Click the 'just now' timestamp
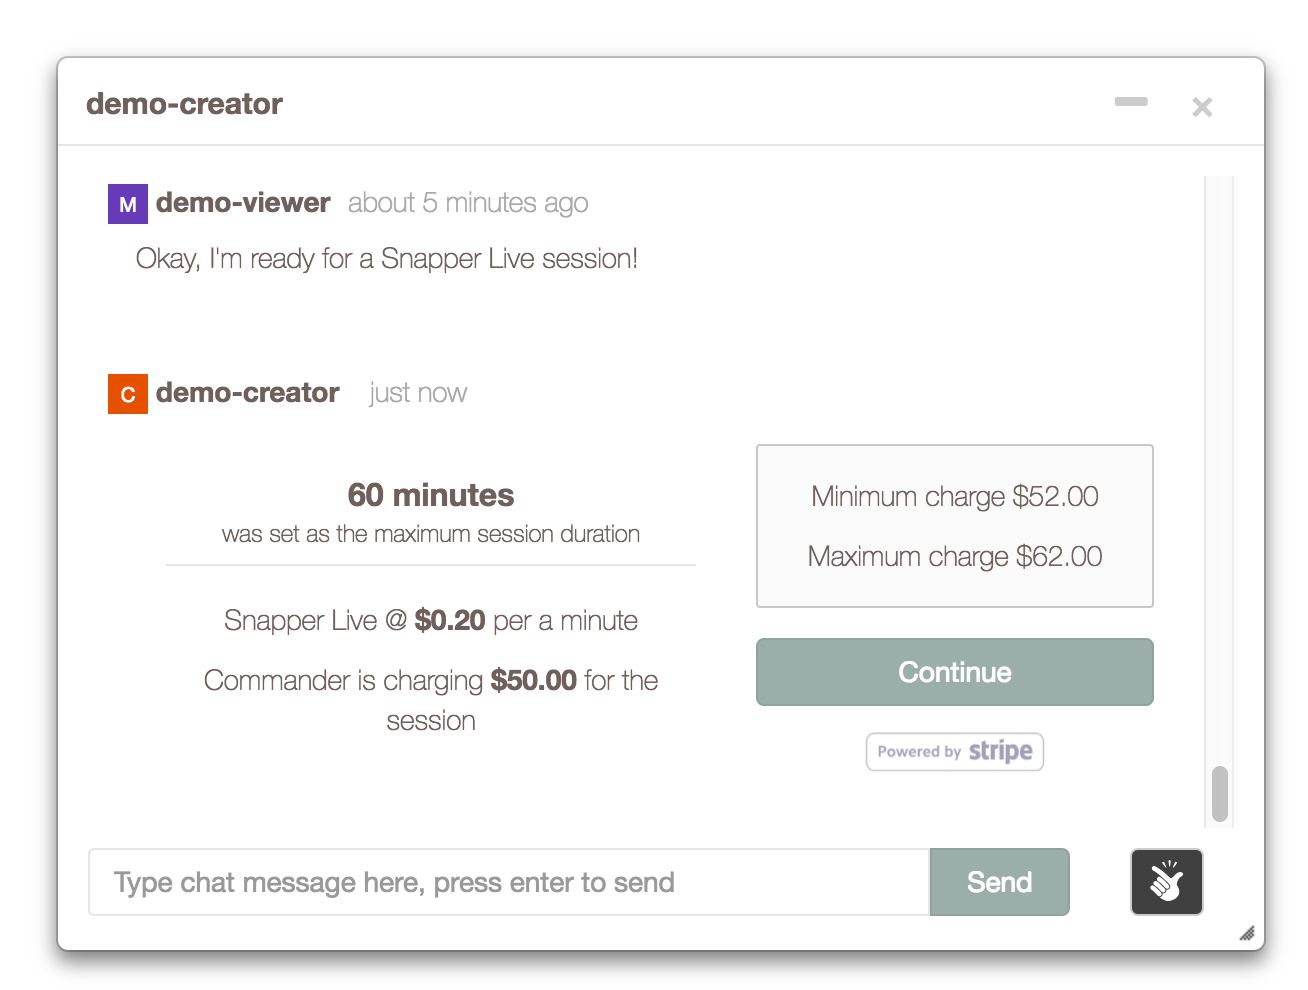This screenshot has height=990, width=1308. coord(418,393)
